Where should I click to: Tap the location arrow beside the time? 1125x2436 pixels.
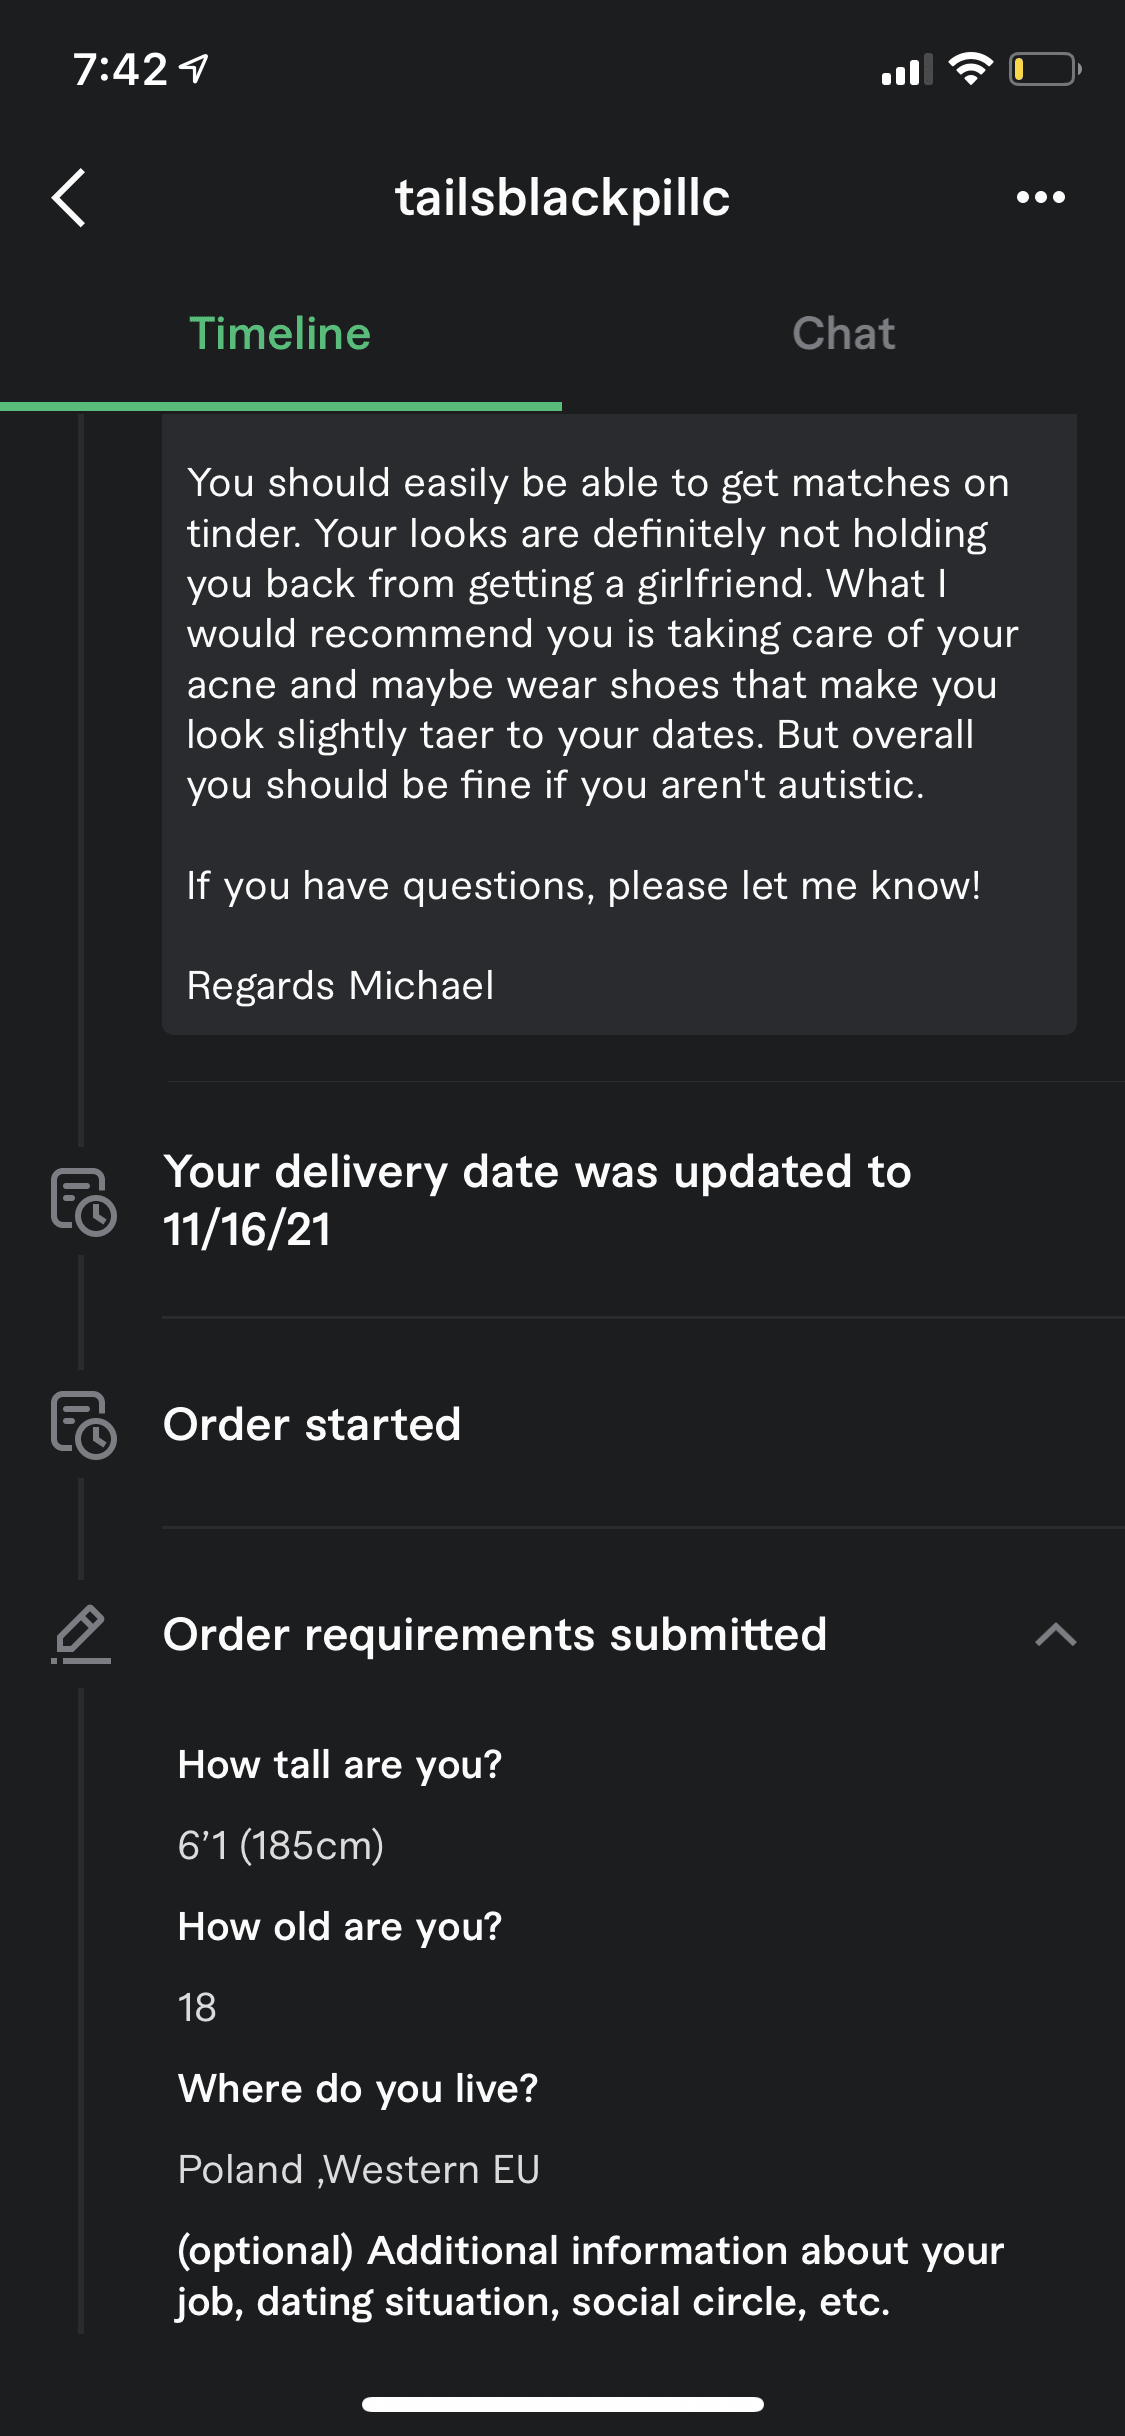[x=193, y=69]
